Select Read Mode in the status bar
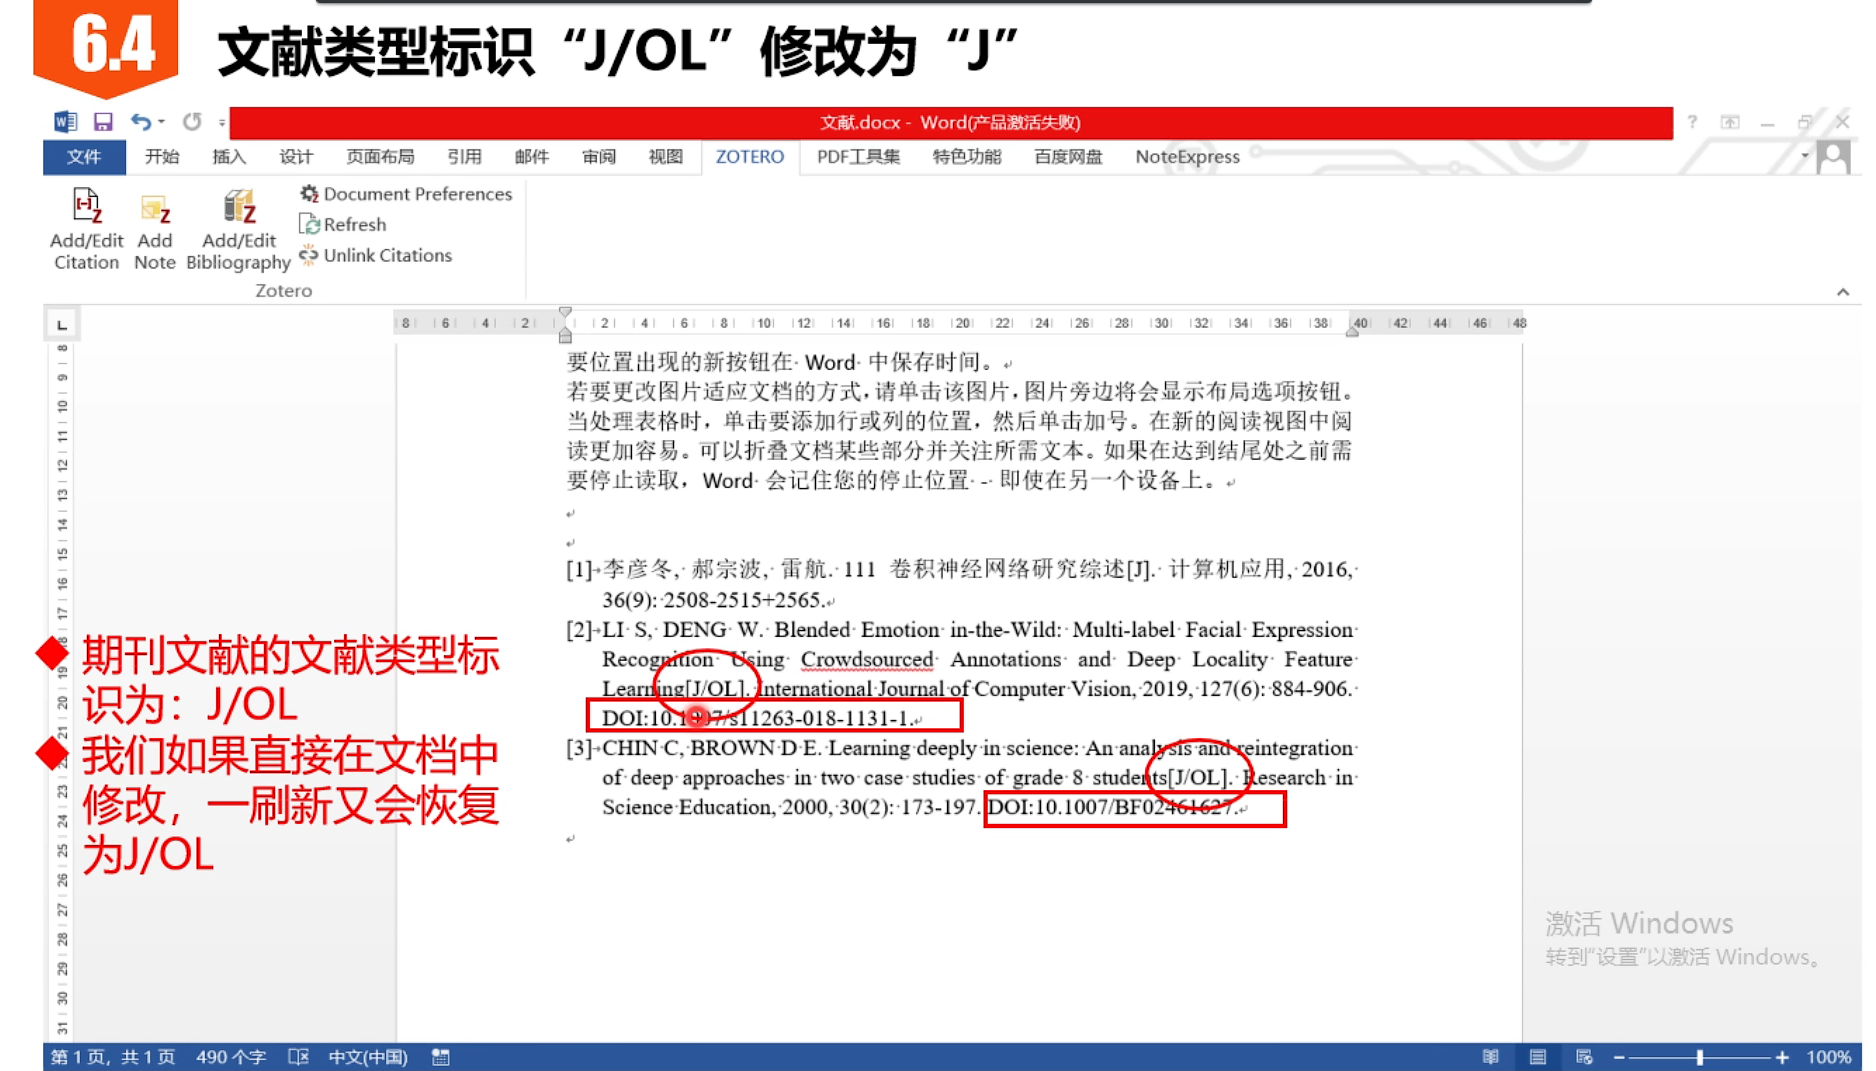The width and height of the screenshot is (1876, 1071). tap(1492, 1057)
